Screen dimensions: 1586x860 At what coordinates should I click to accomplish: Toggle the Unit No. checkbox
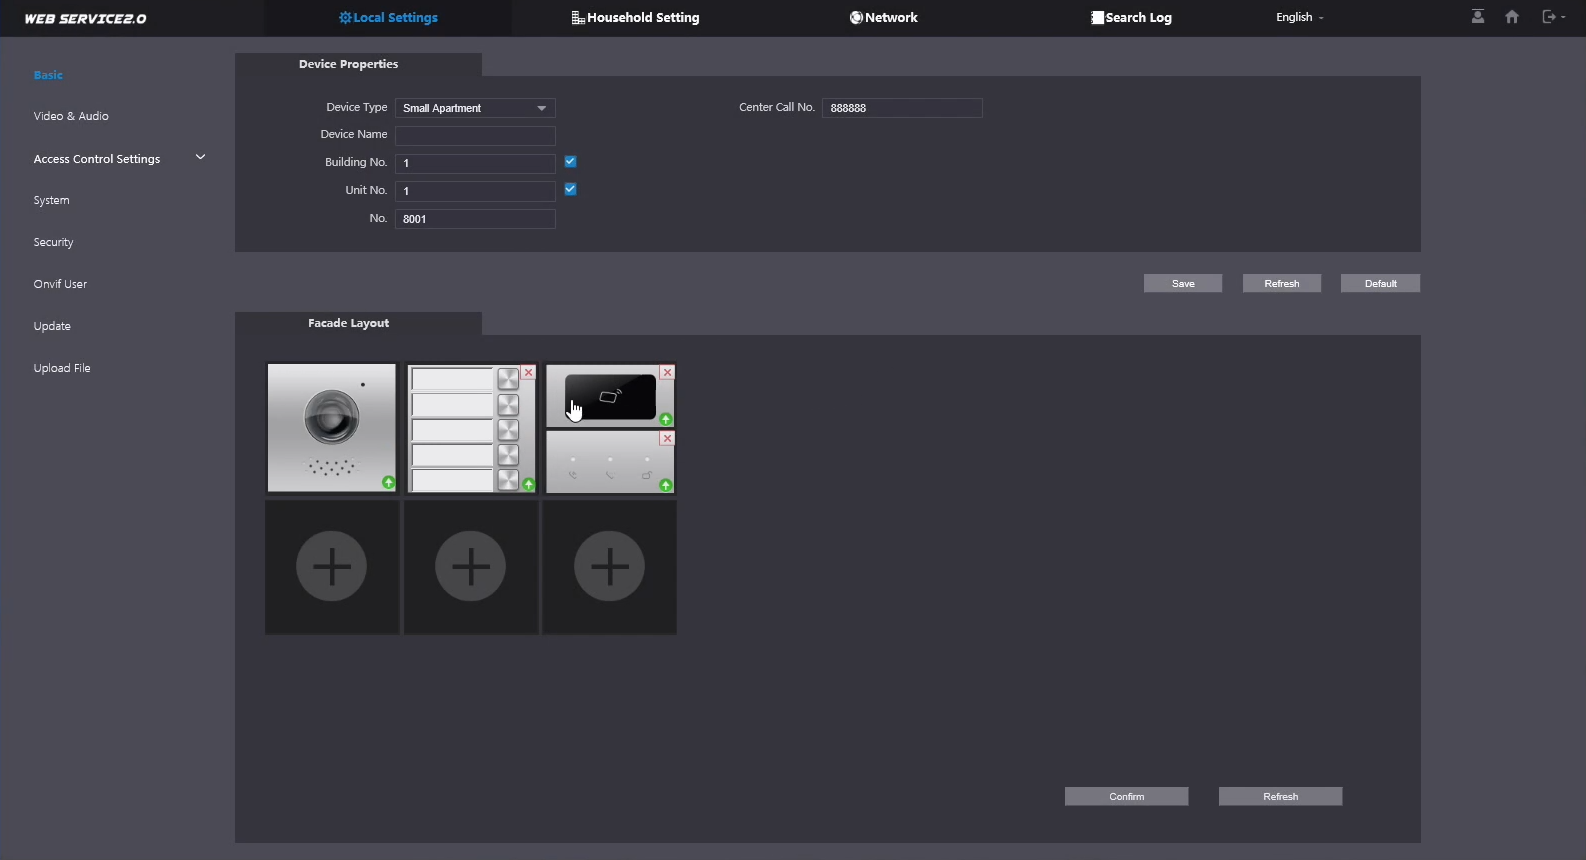tap(570, 190)
